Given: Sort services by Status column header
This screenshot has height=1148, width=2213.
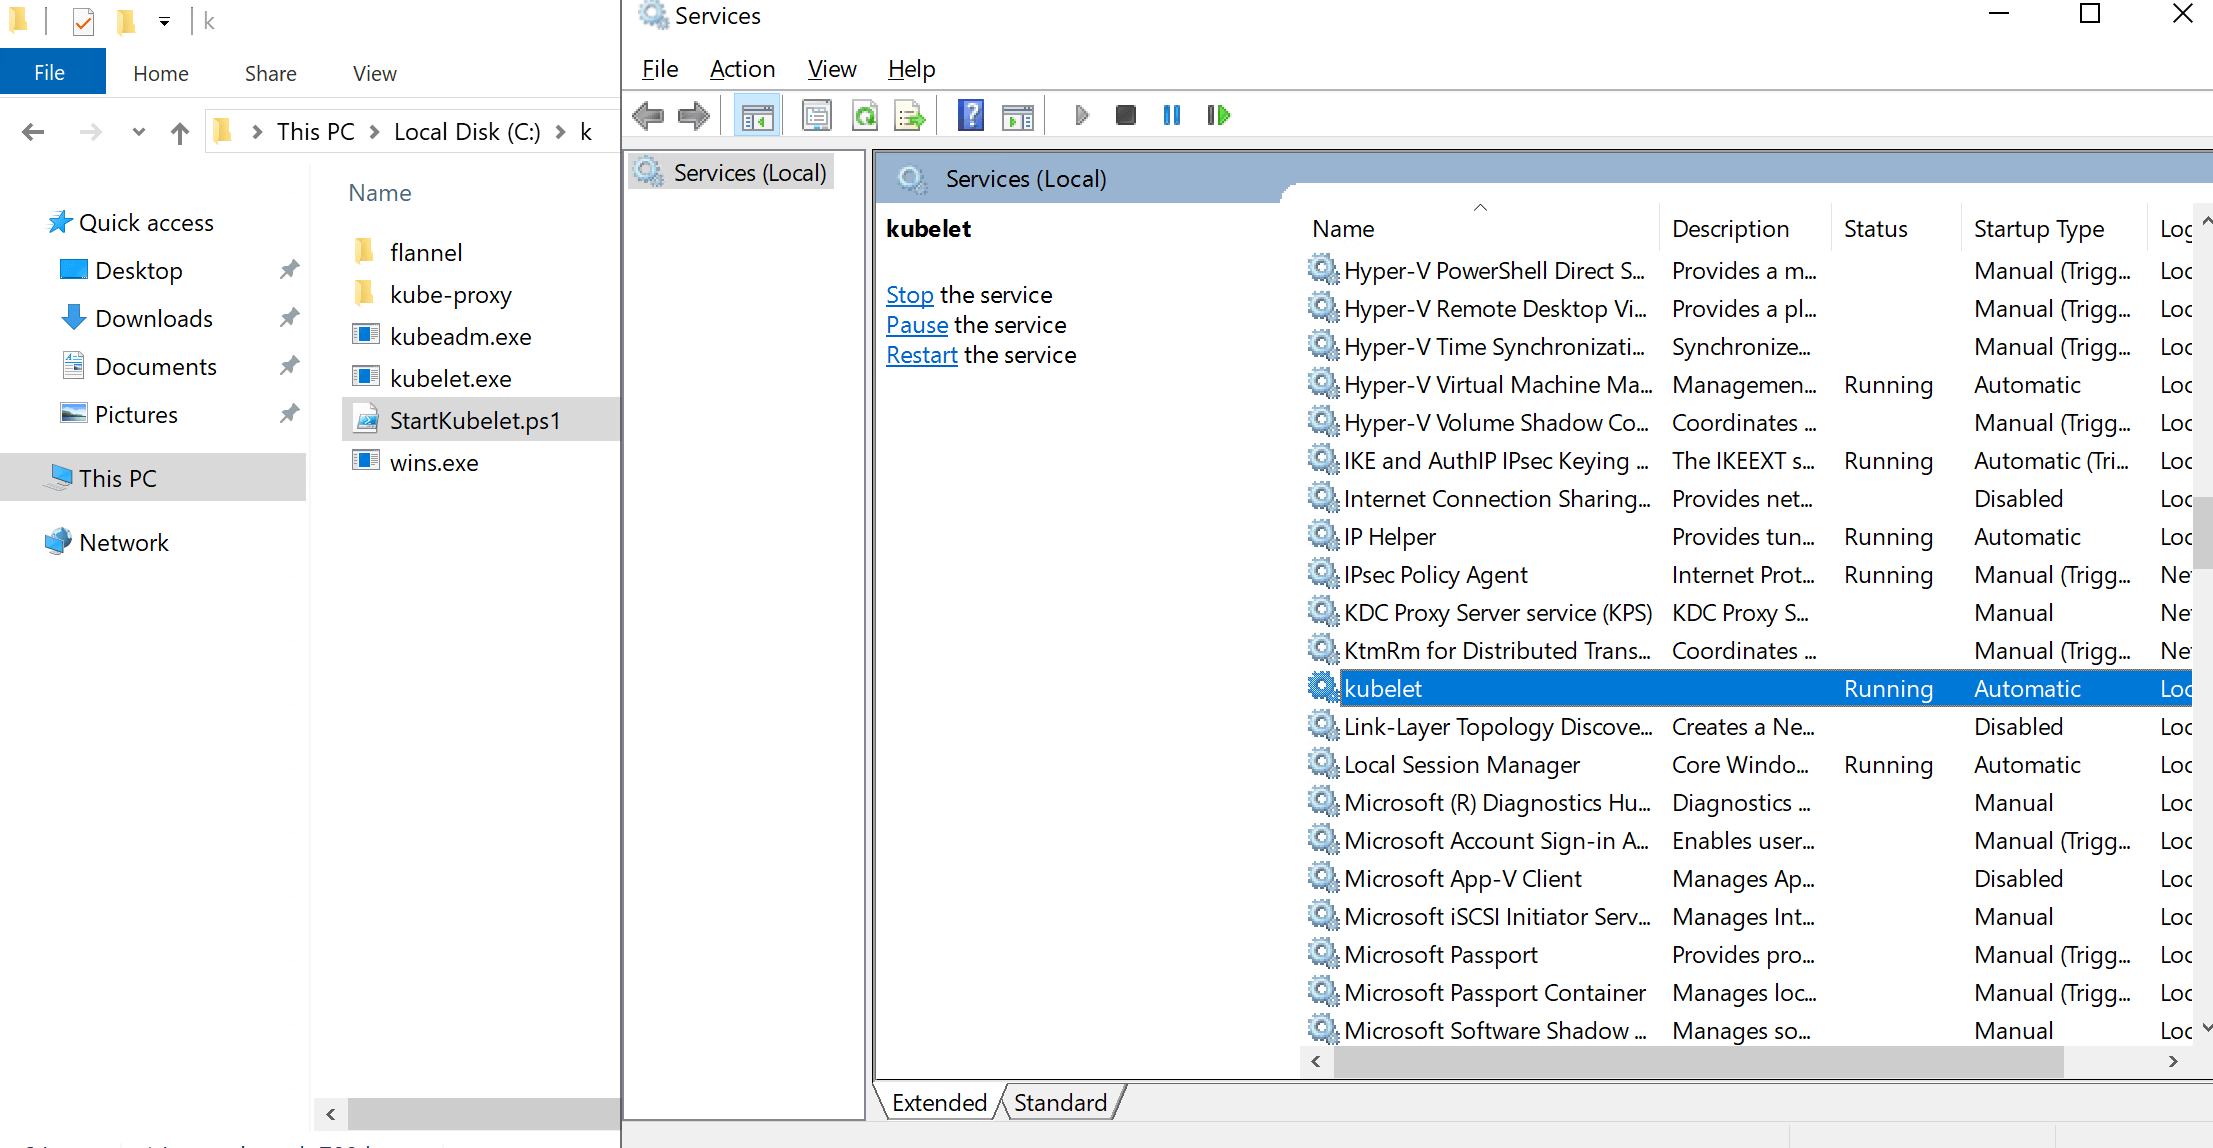Looking at the screenshot, I should [1896, 229].
